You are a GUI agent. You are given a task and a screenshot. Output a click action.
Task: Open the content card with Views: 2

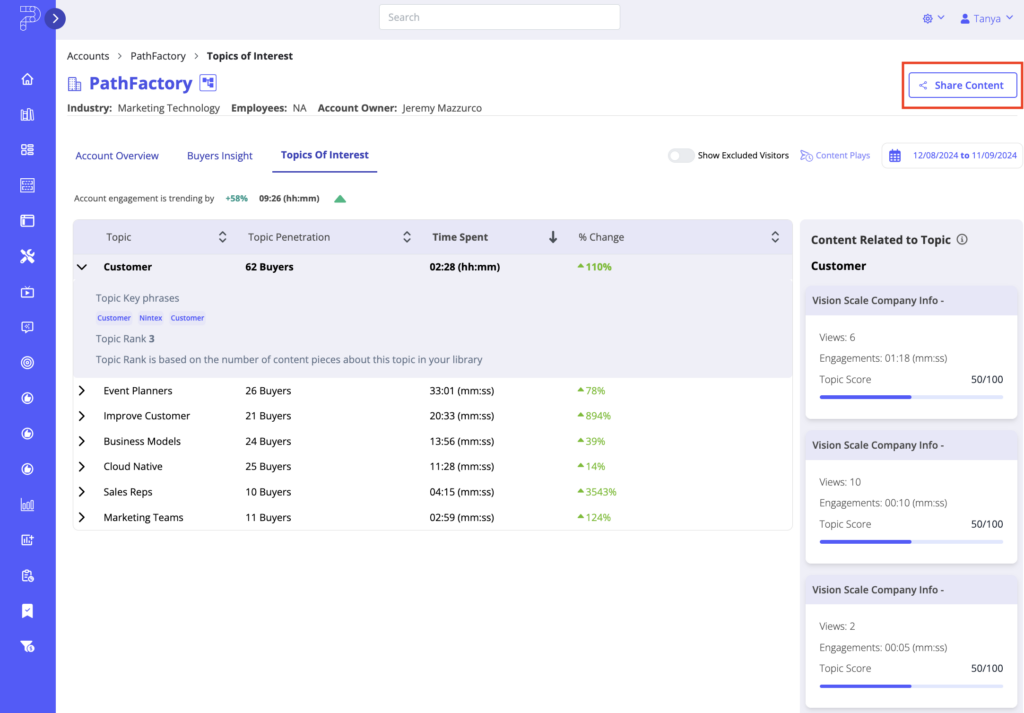911,642
